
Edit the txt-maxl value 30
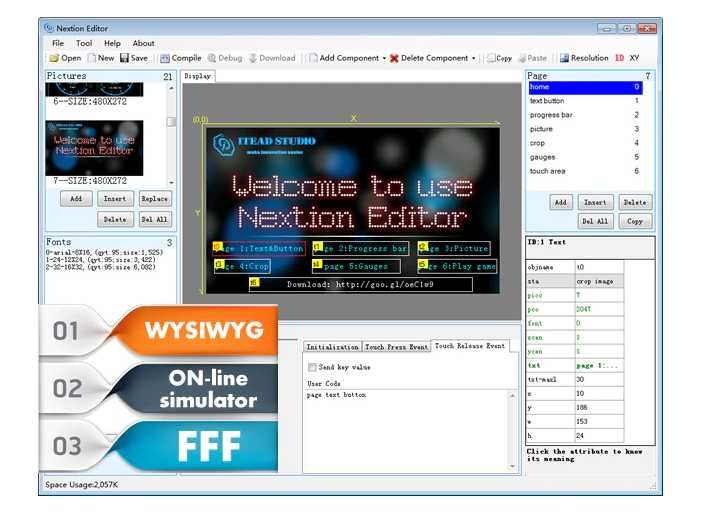[599, 380]
